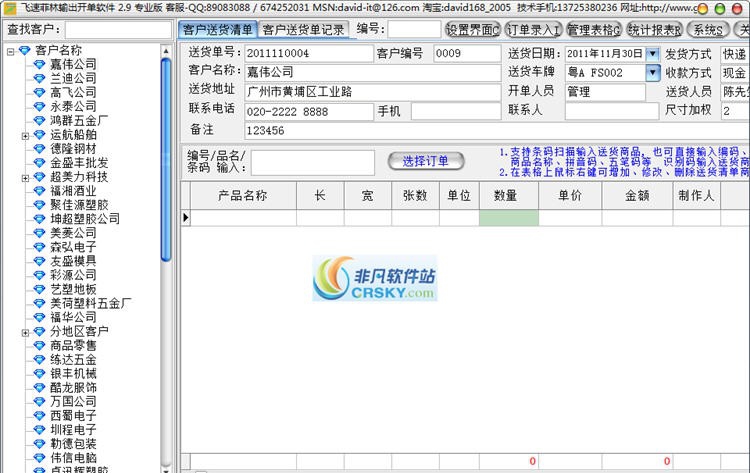This screenshot has width=750, height=473.
Task: Expand the 超美力科技 tree node
Action: 24,176
